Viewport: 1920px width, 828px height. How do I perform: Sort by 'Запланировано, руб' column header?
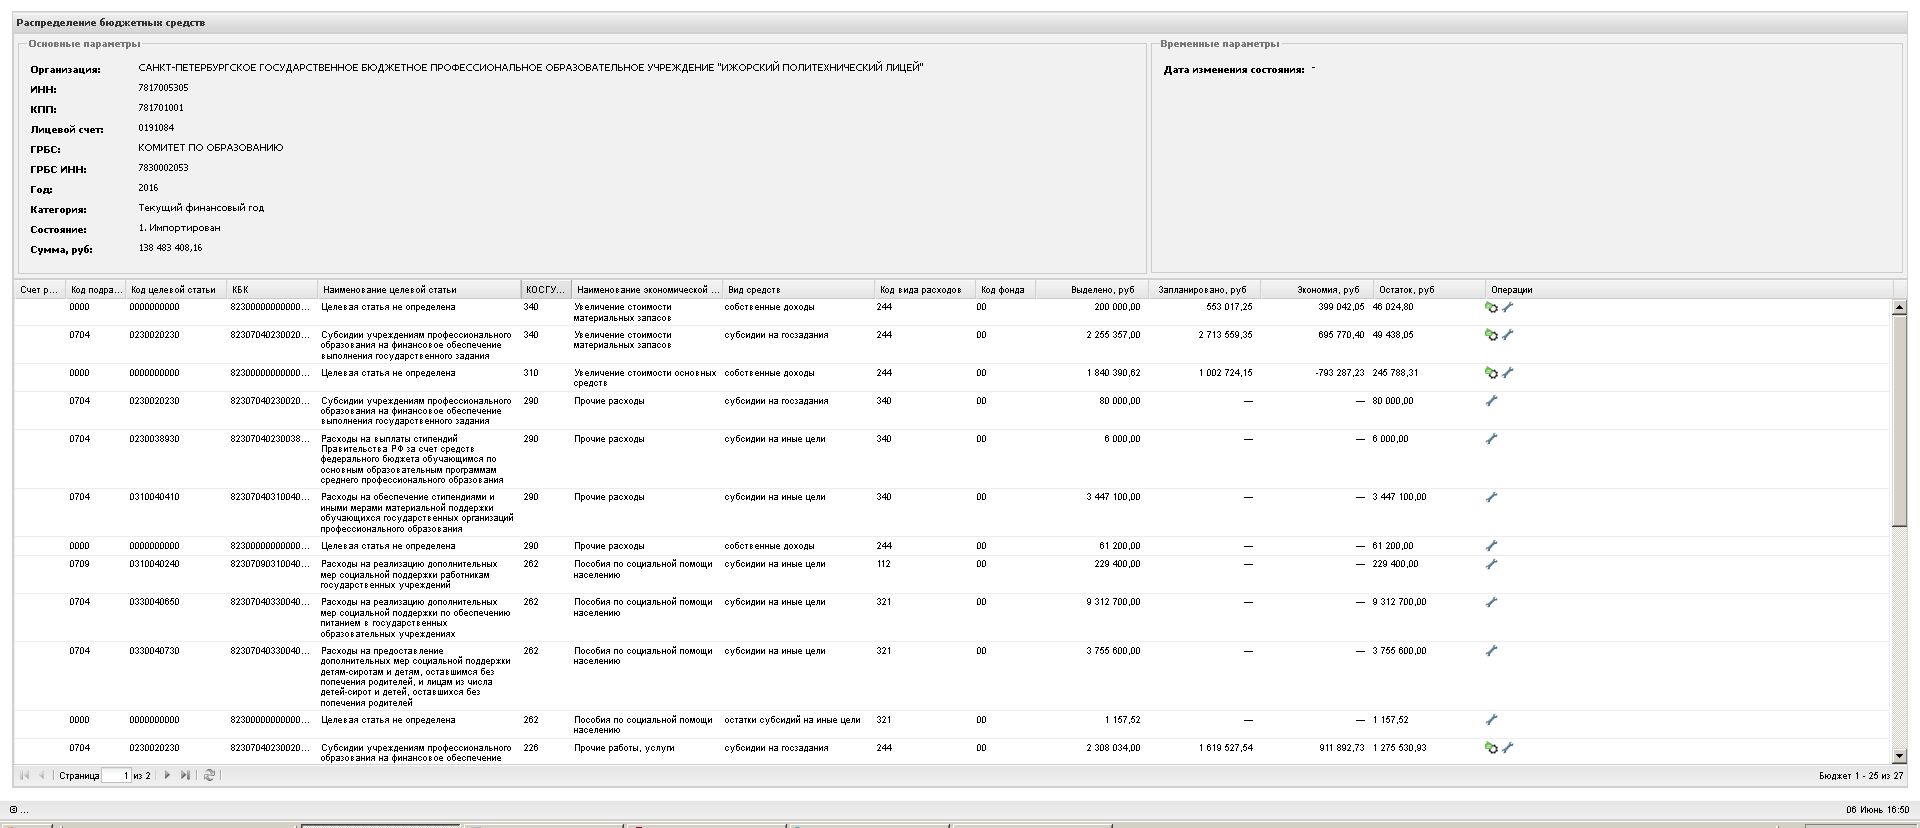tap(1202, 290)
